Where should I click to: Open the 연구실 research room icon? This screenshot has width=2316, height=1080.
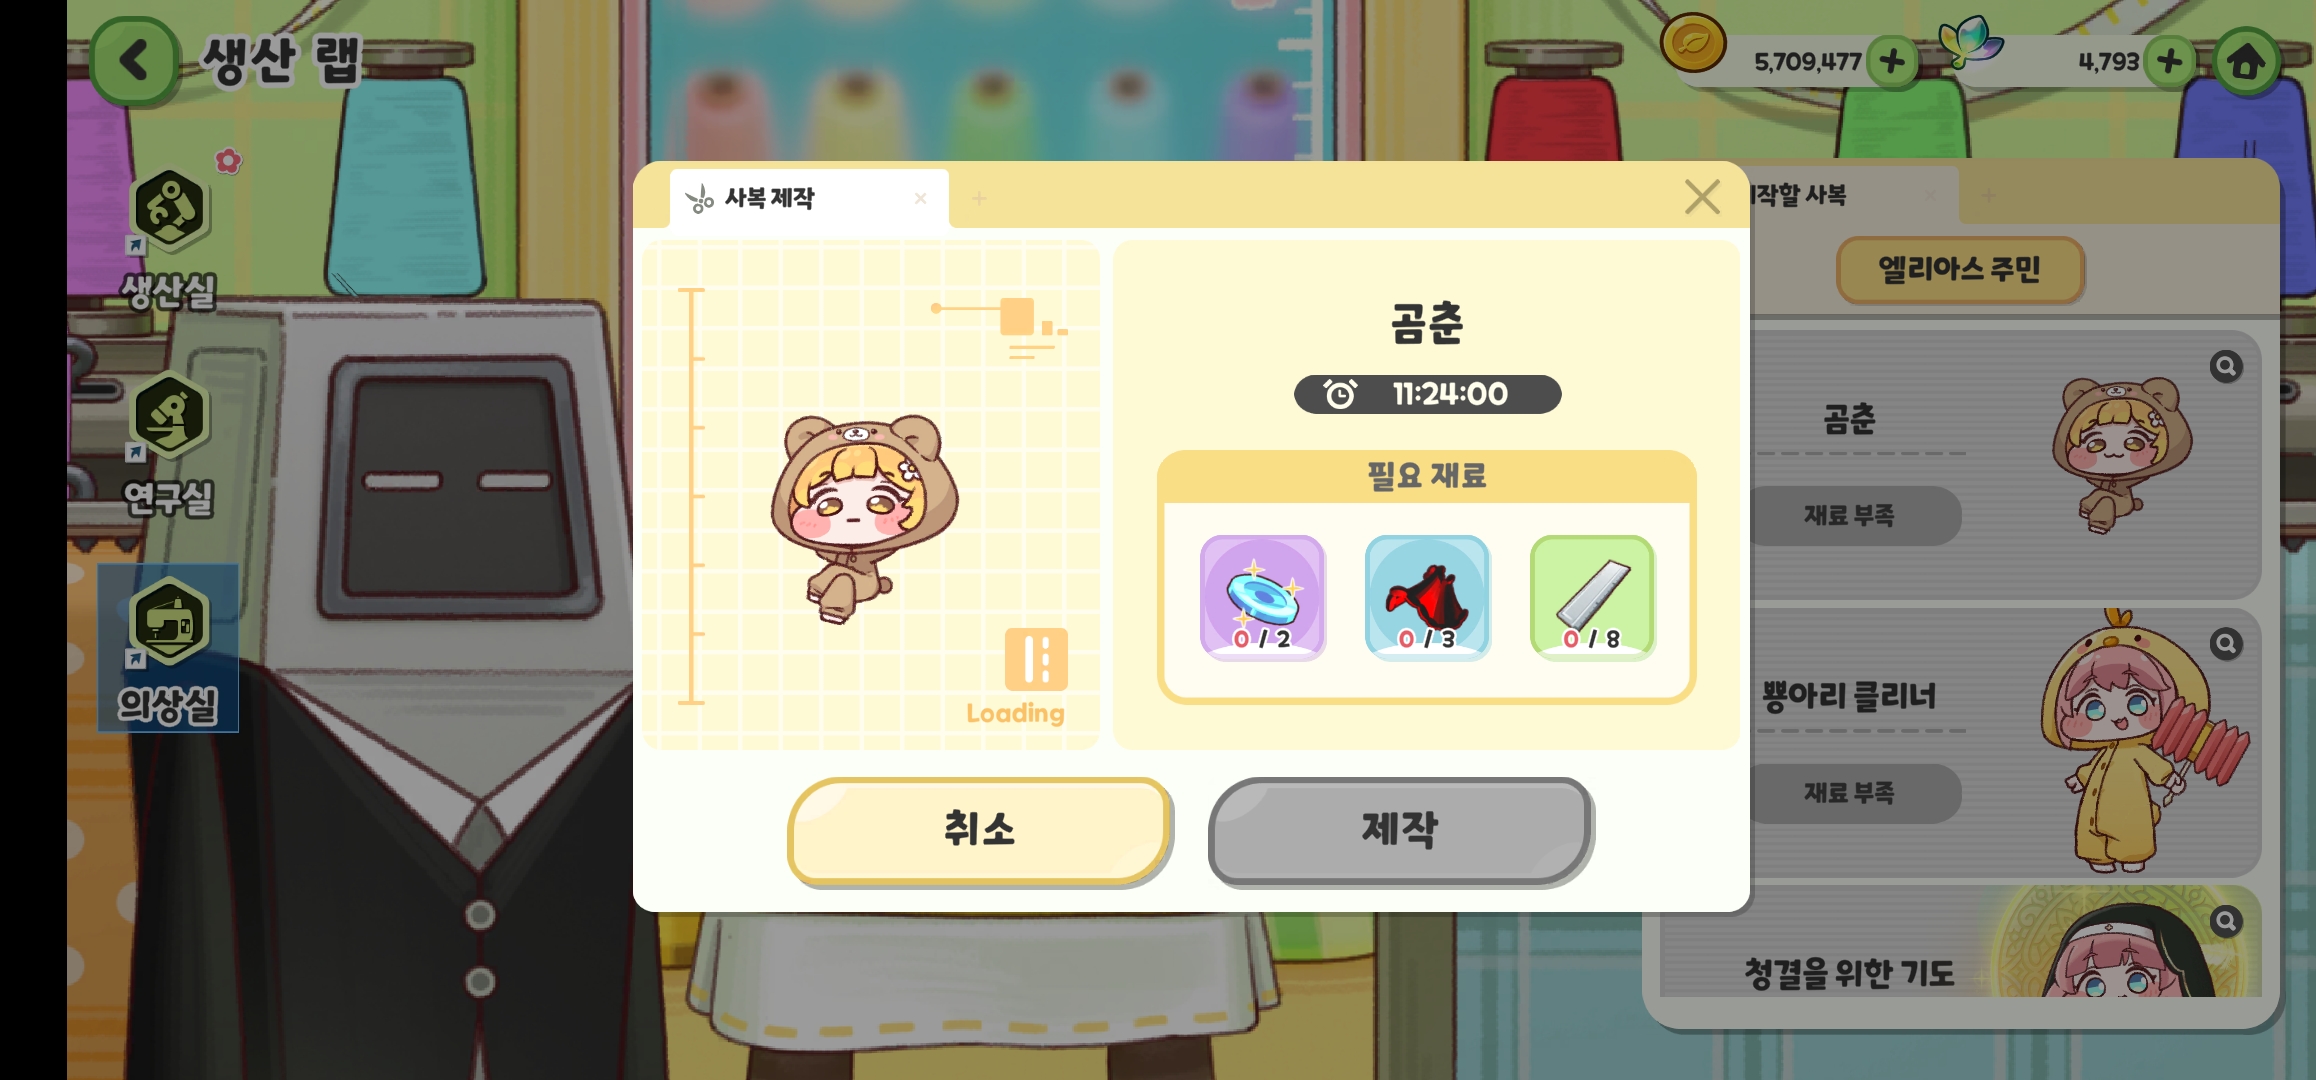(169, 417)
